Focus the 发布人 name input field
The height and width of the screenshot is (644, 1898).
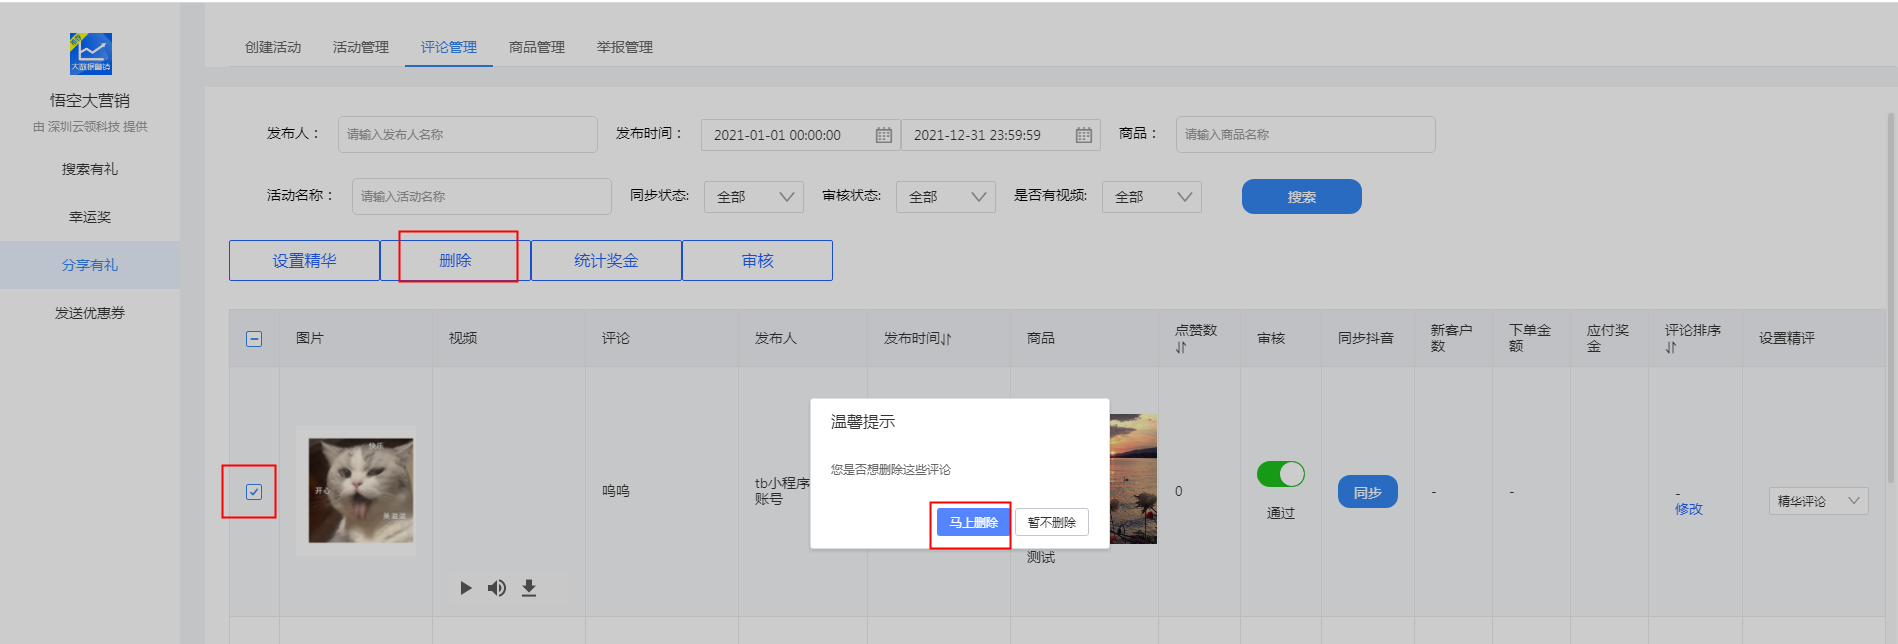(468, 134)
